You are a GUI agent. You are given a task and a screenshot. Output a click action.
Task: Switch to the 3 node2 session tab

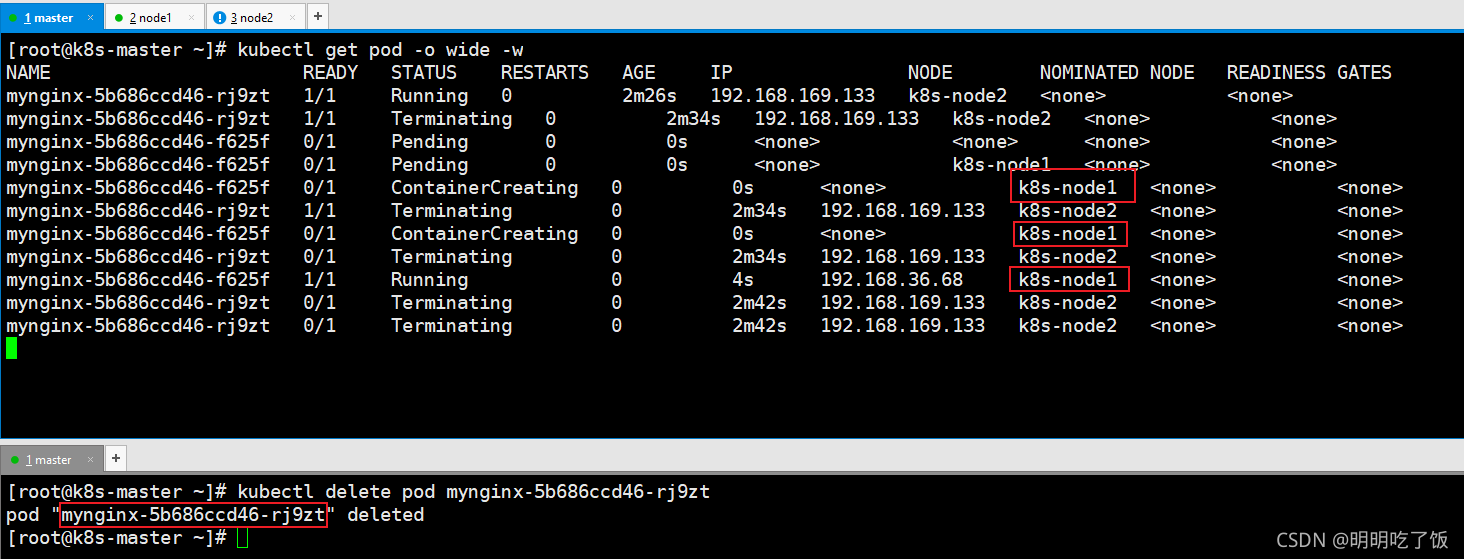pos(252,17)
